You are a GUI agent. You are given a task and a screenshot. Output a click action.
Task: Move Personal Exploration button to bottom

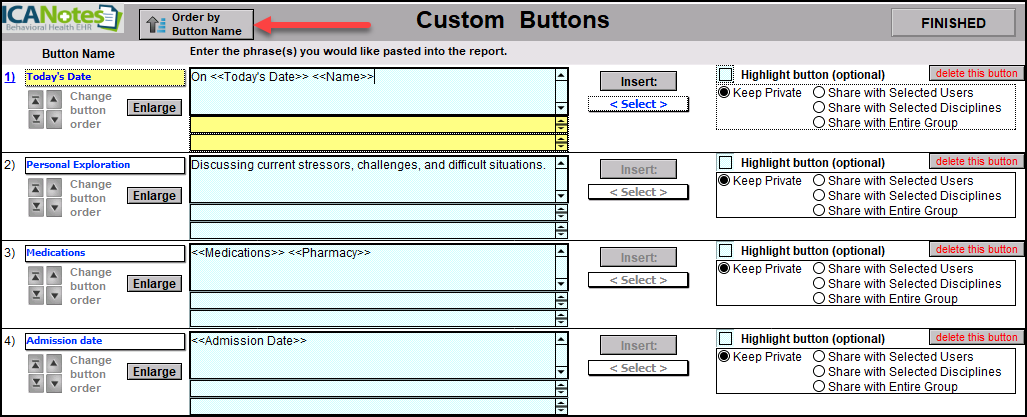coord(36,206)
